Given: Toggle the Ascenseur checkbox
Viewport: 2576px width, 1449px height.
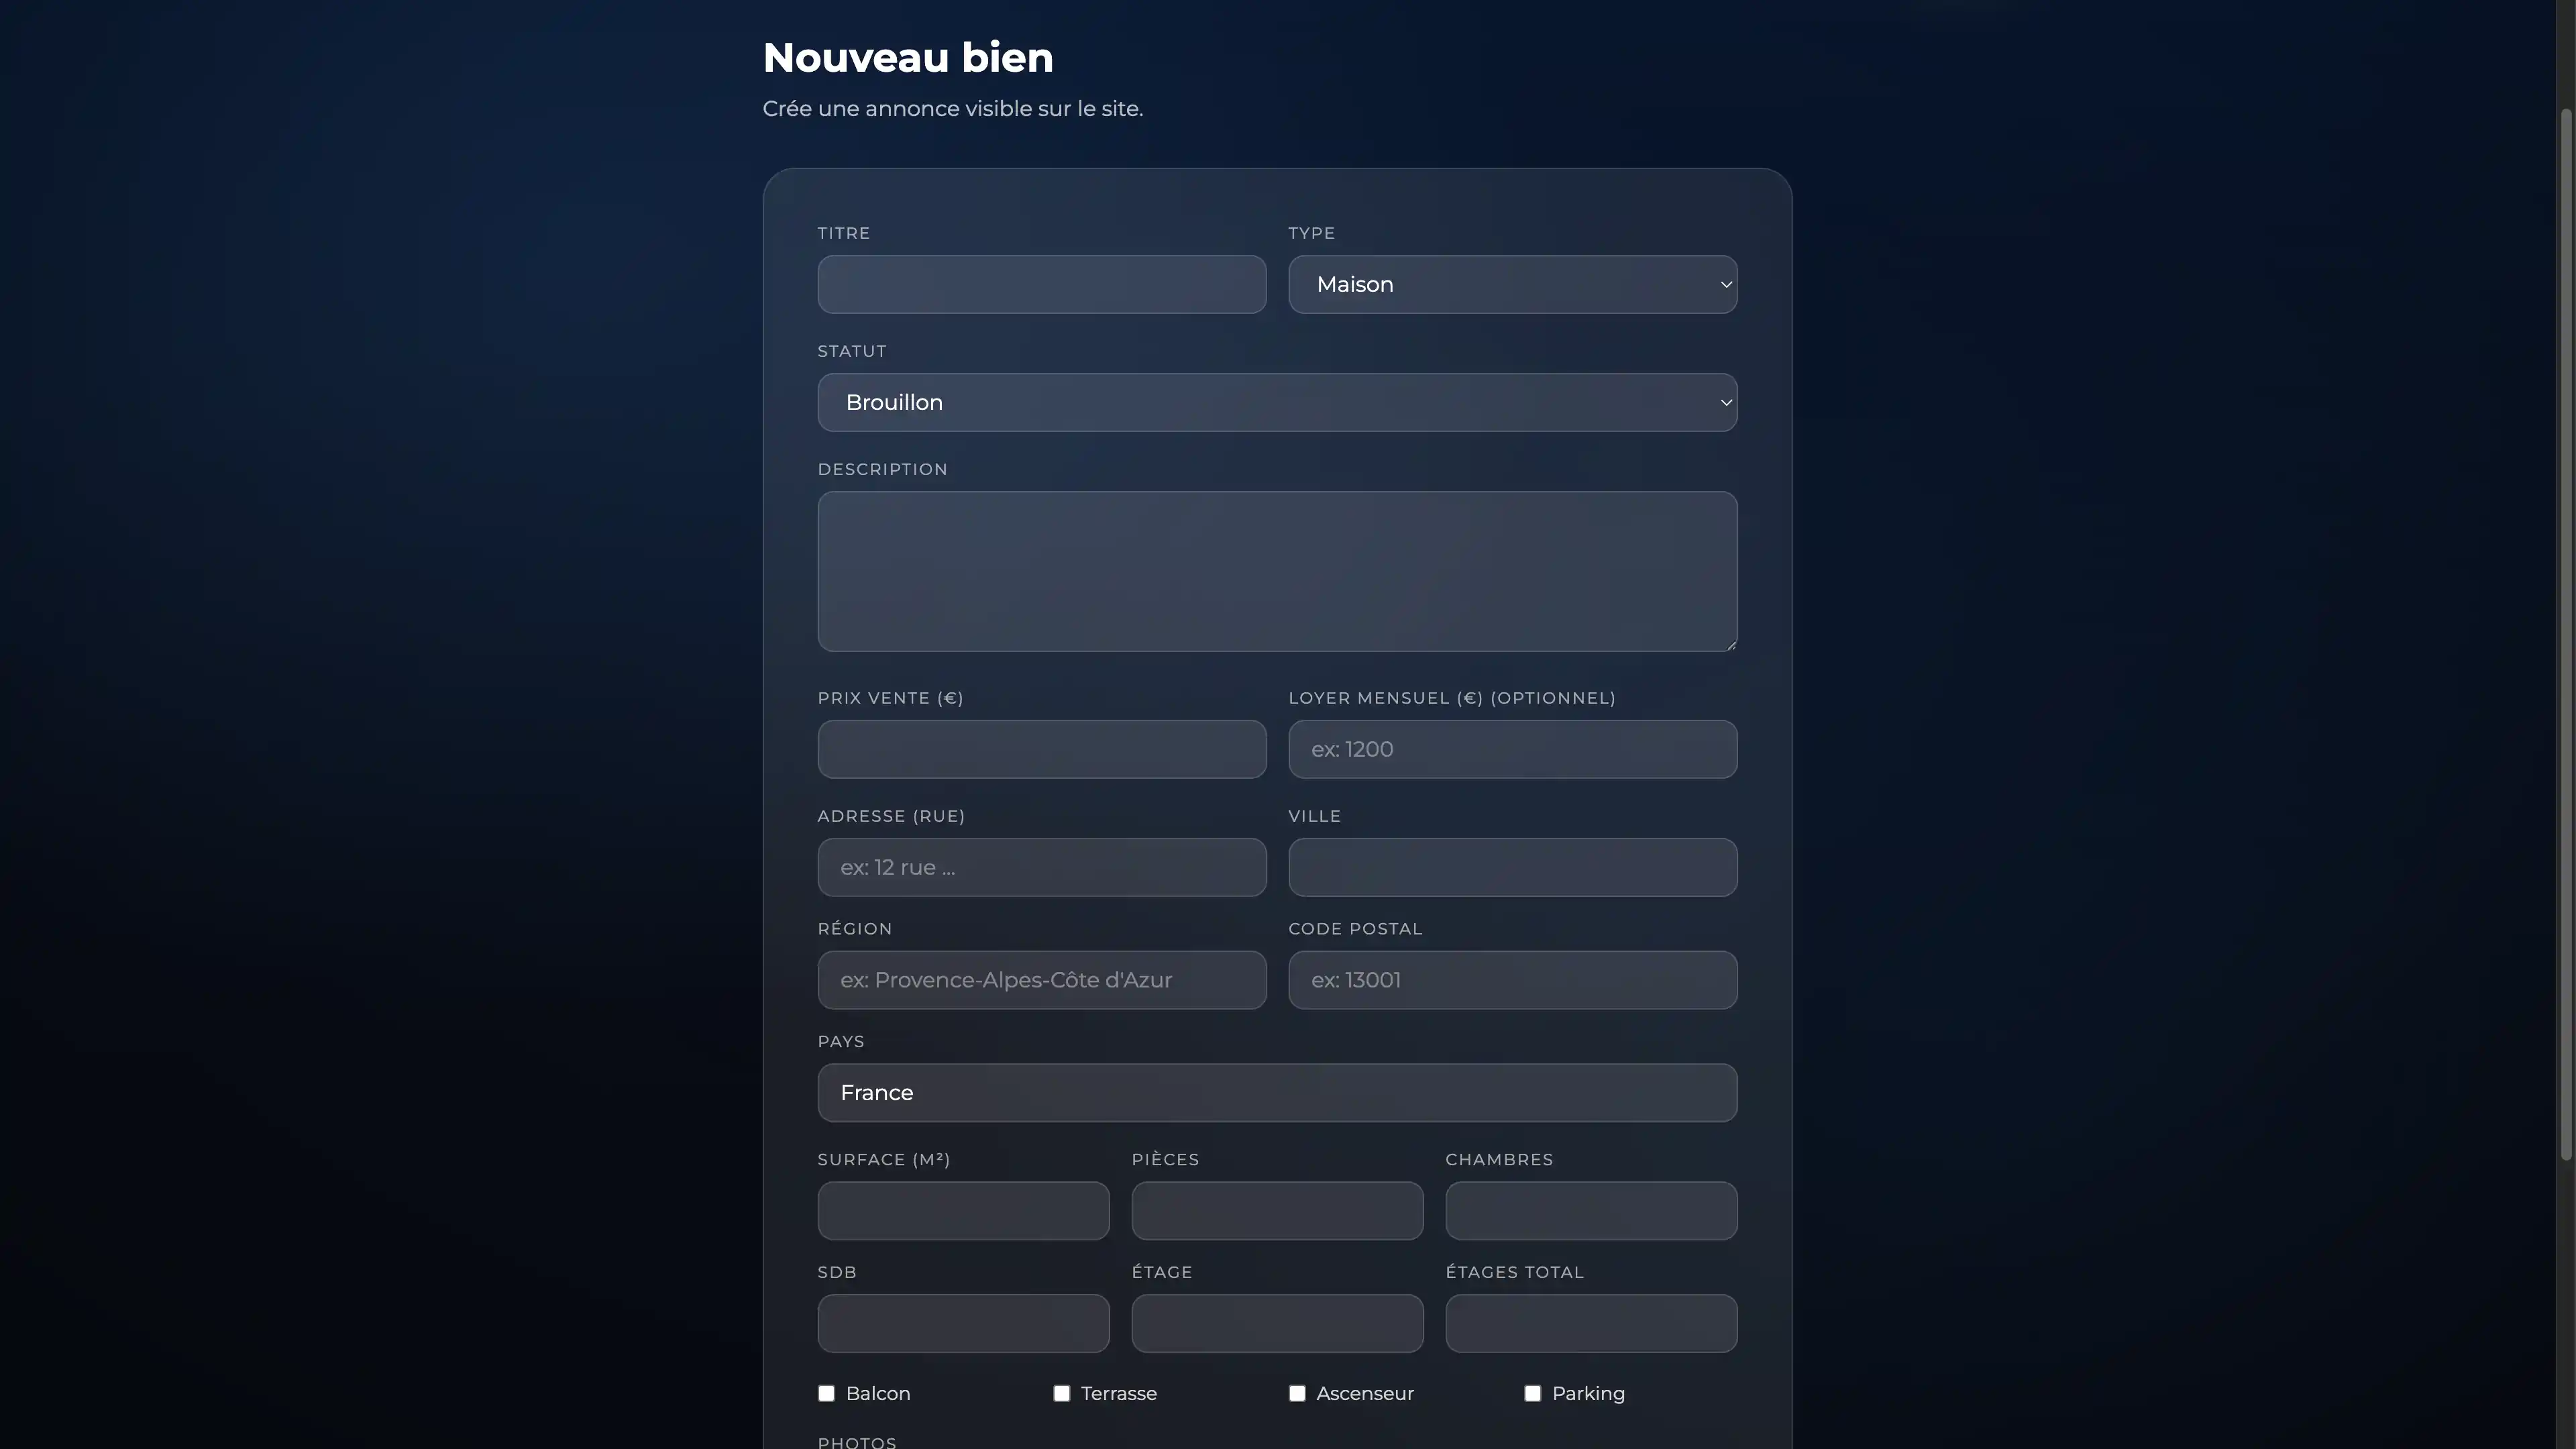Looking at the screenshot, I should click(1297, 1393).
